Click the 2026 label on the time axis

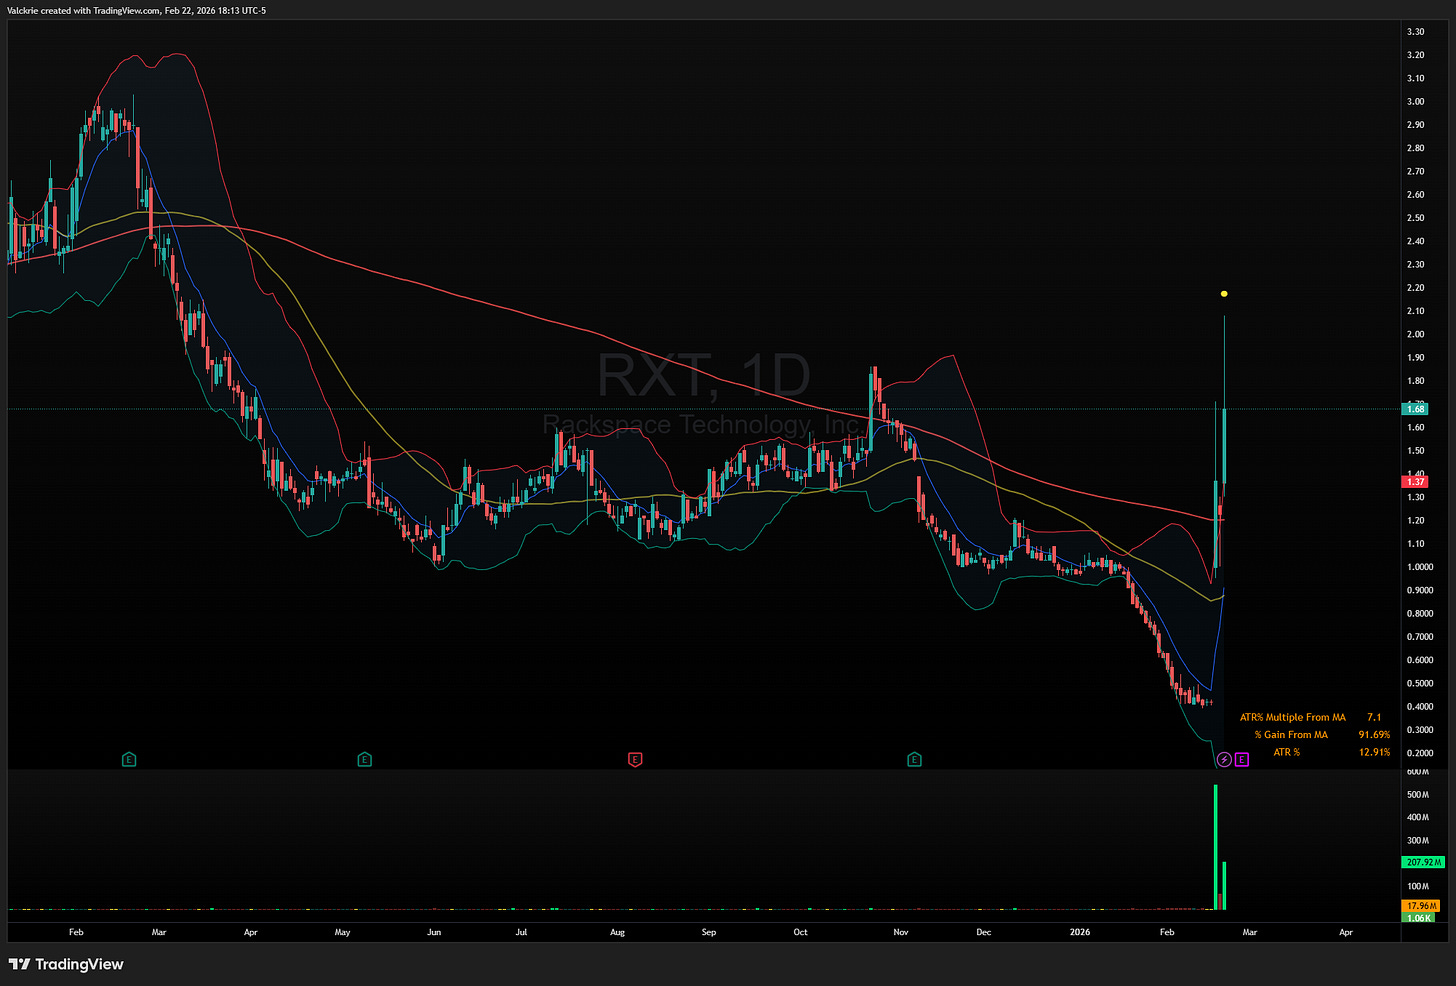pyautogui.click(x=1080, y=932)
